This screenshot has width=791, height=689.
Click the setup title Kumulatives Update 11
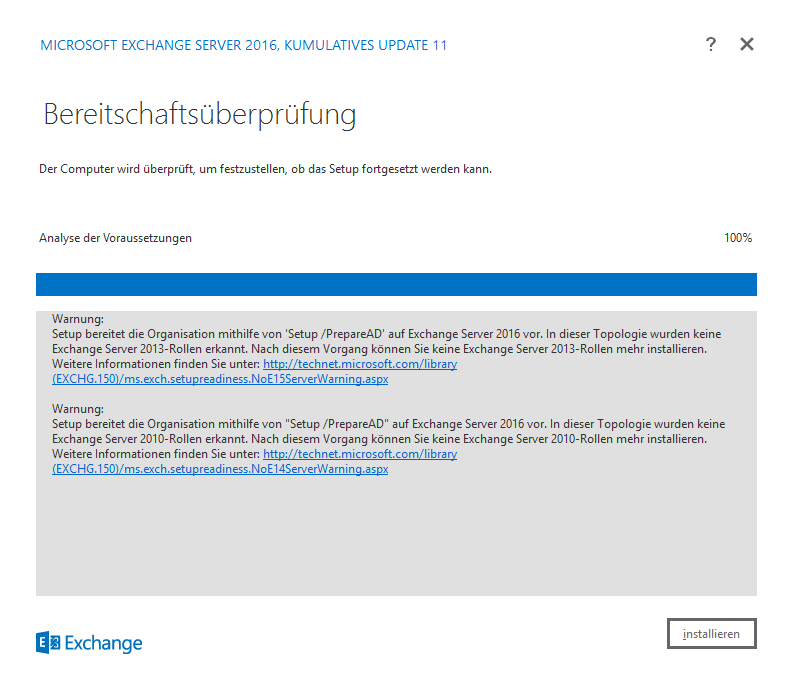[x=244, y=45]
